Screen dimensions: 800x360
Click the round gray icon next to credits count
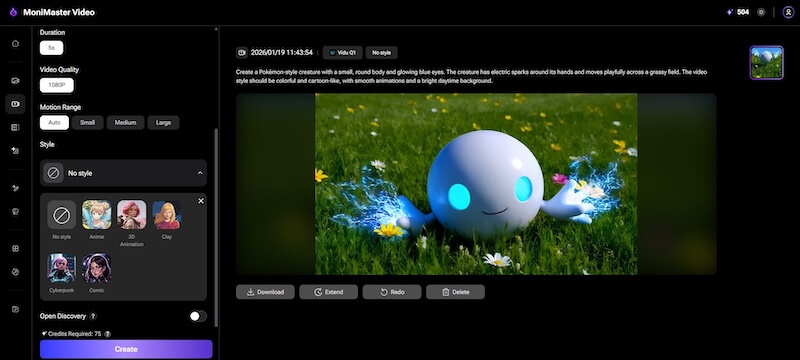761,12
